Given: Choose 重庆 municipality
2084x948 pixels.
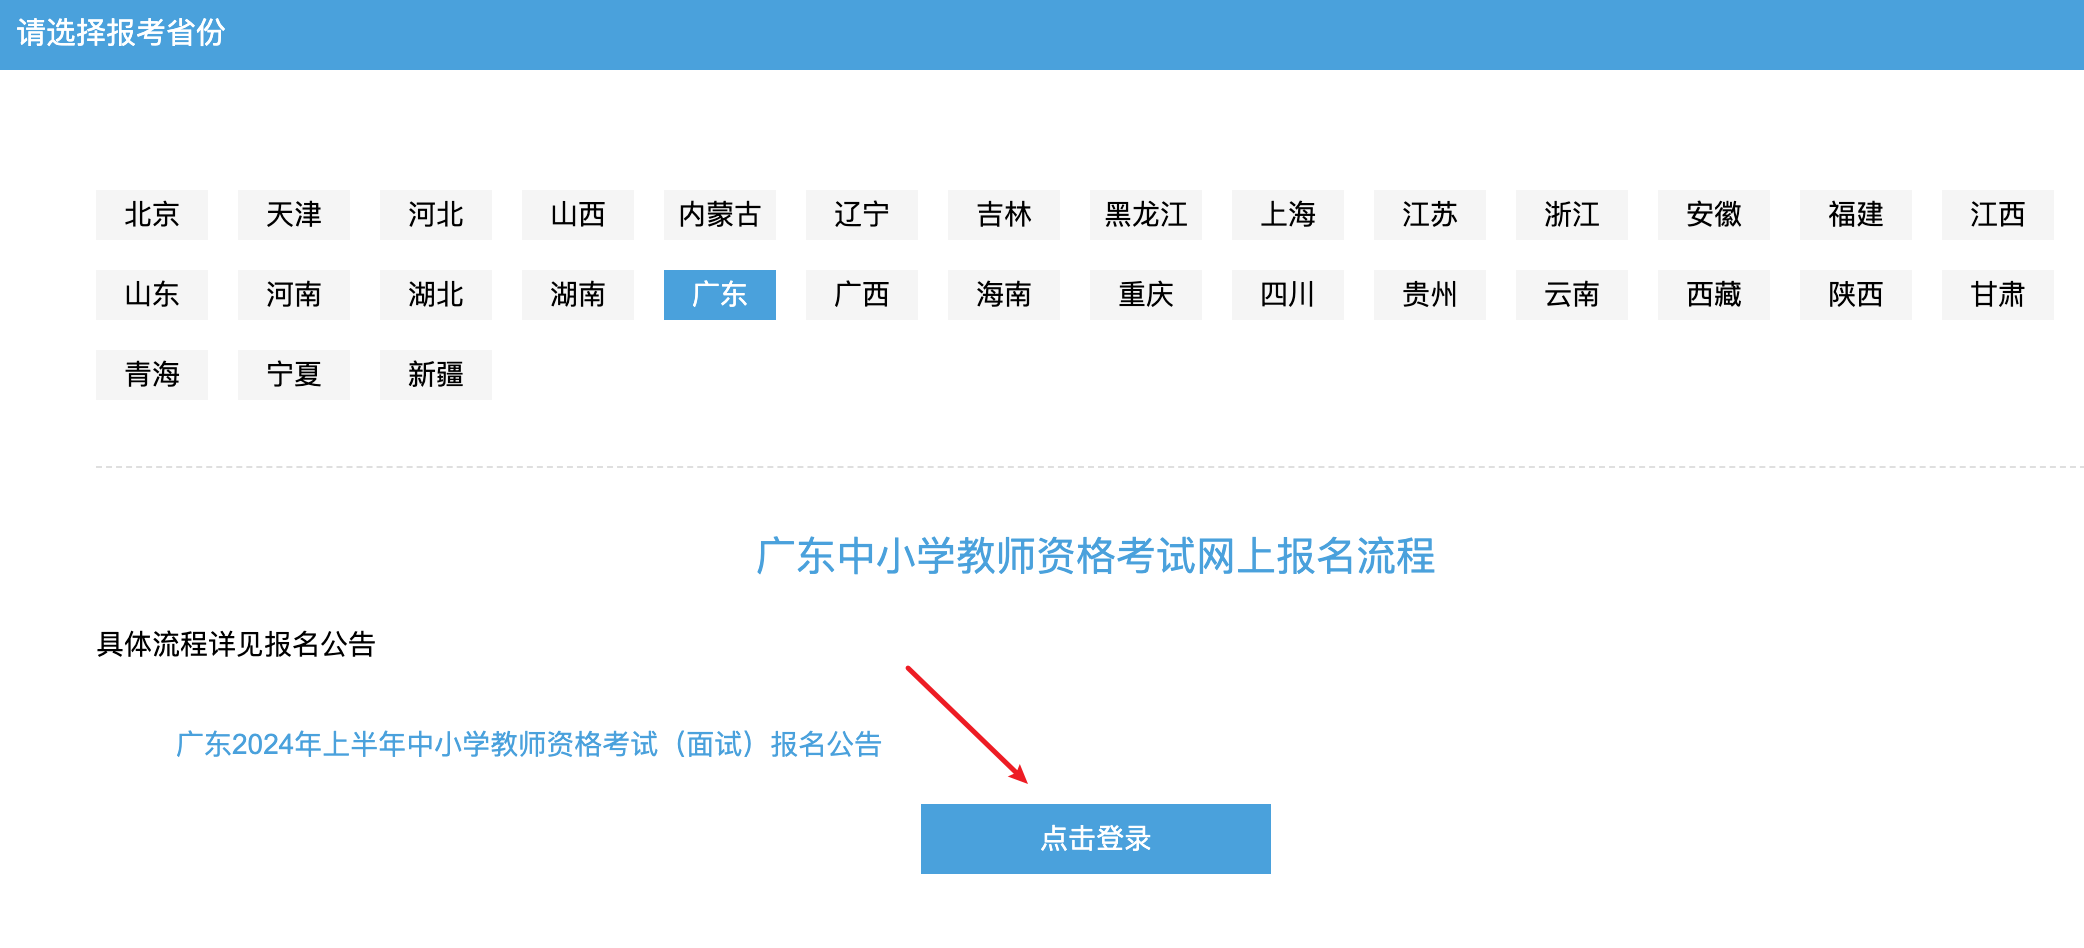Looking at the screenshot, I should pyautogui.click(x=1146, y=295).
